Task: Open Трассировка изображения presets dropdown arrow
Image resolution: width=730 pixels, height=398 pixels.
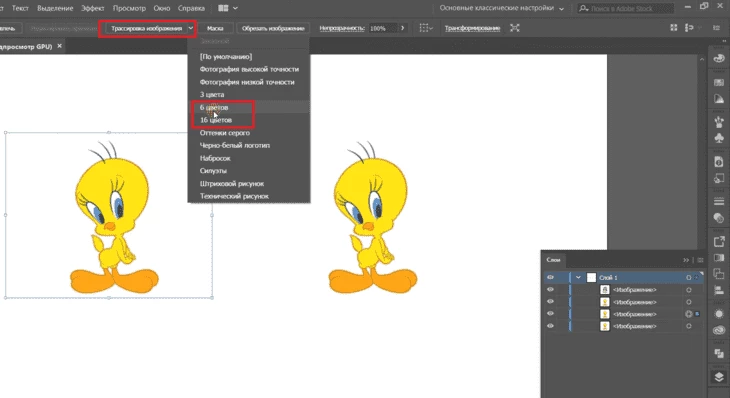Action: pos(190,28)
